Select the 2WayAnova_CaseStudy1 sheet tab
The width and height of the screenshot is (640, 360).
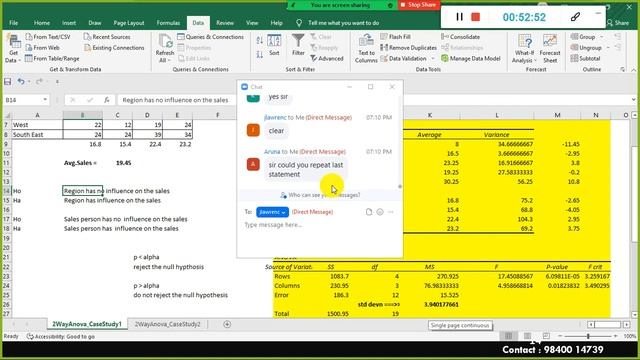point(87,324)
